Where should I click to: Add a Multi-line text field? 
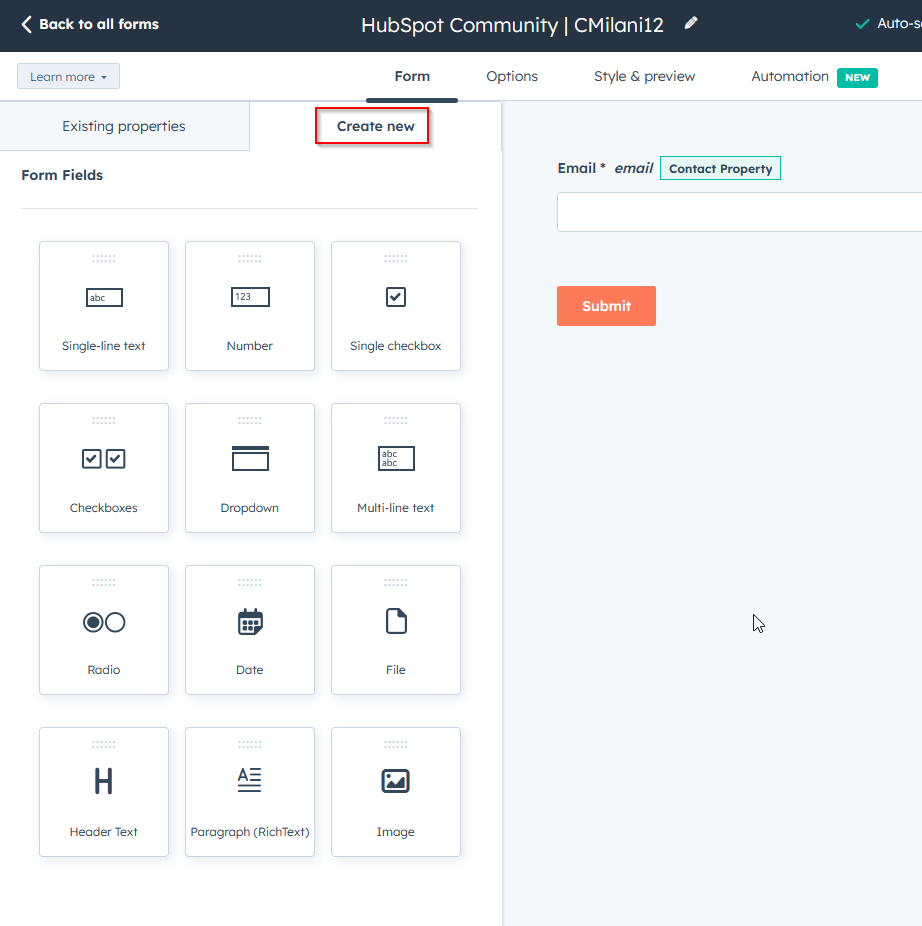(395, 468)
